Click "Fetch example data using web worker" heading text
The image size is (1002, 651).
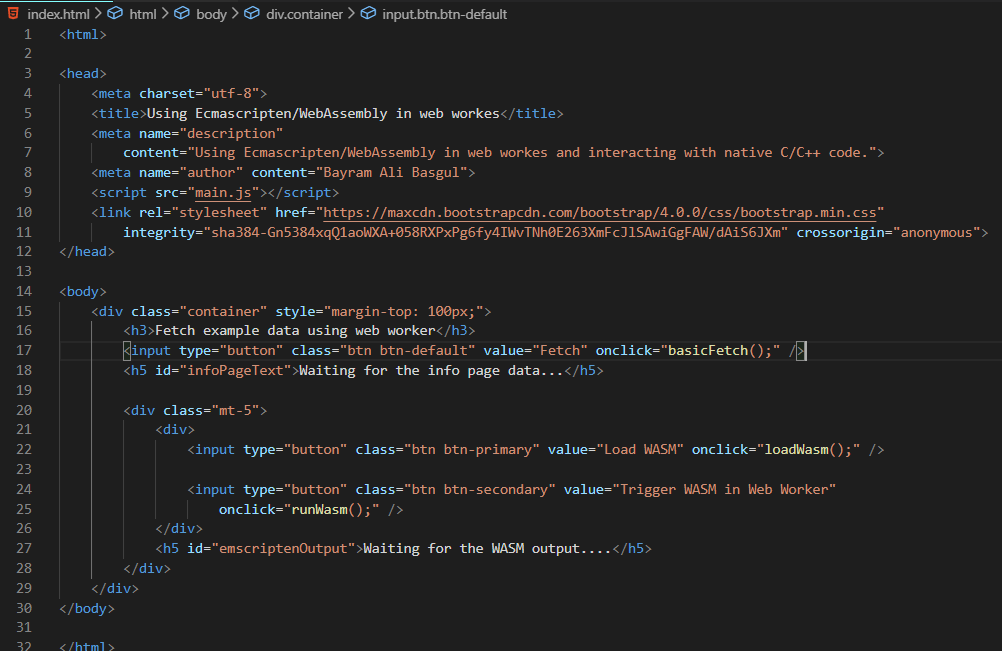tap(295, 330)
